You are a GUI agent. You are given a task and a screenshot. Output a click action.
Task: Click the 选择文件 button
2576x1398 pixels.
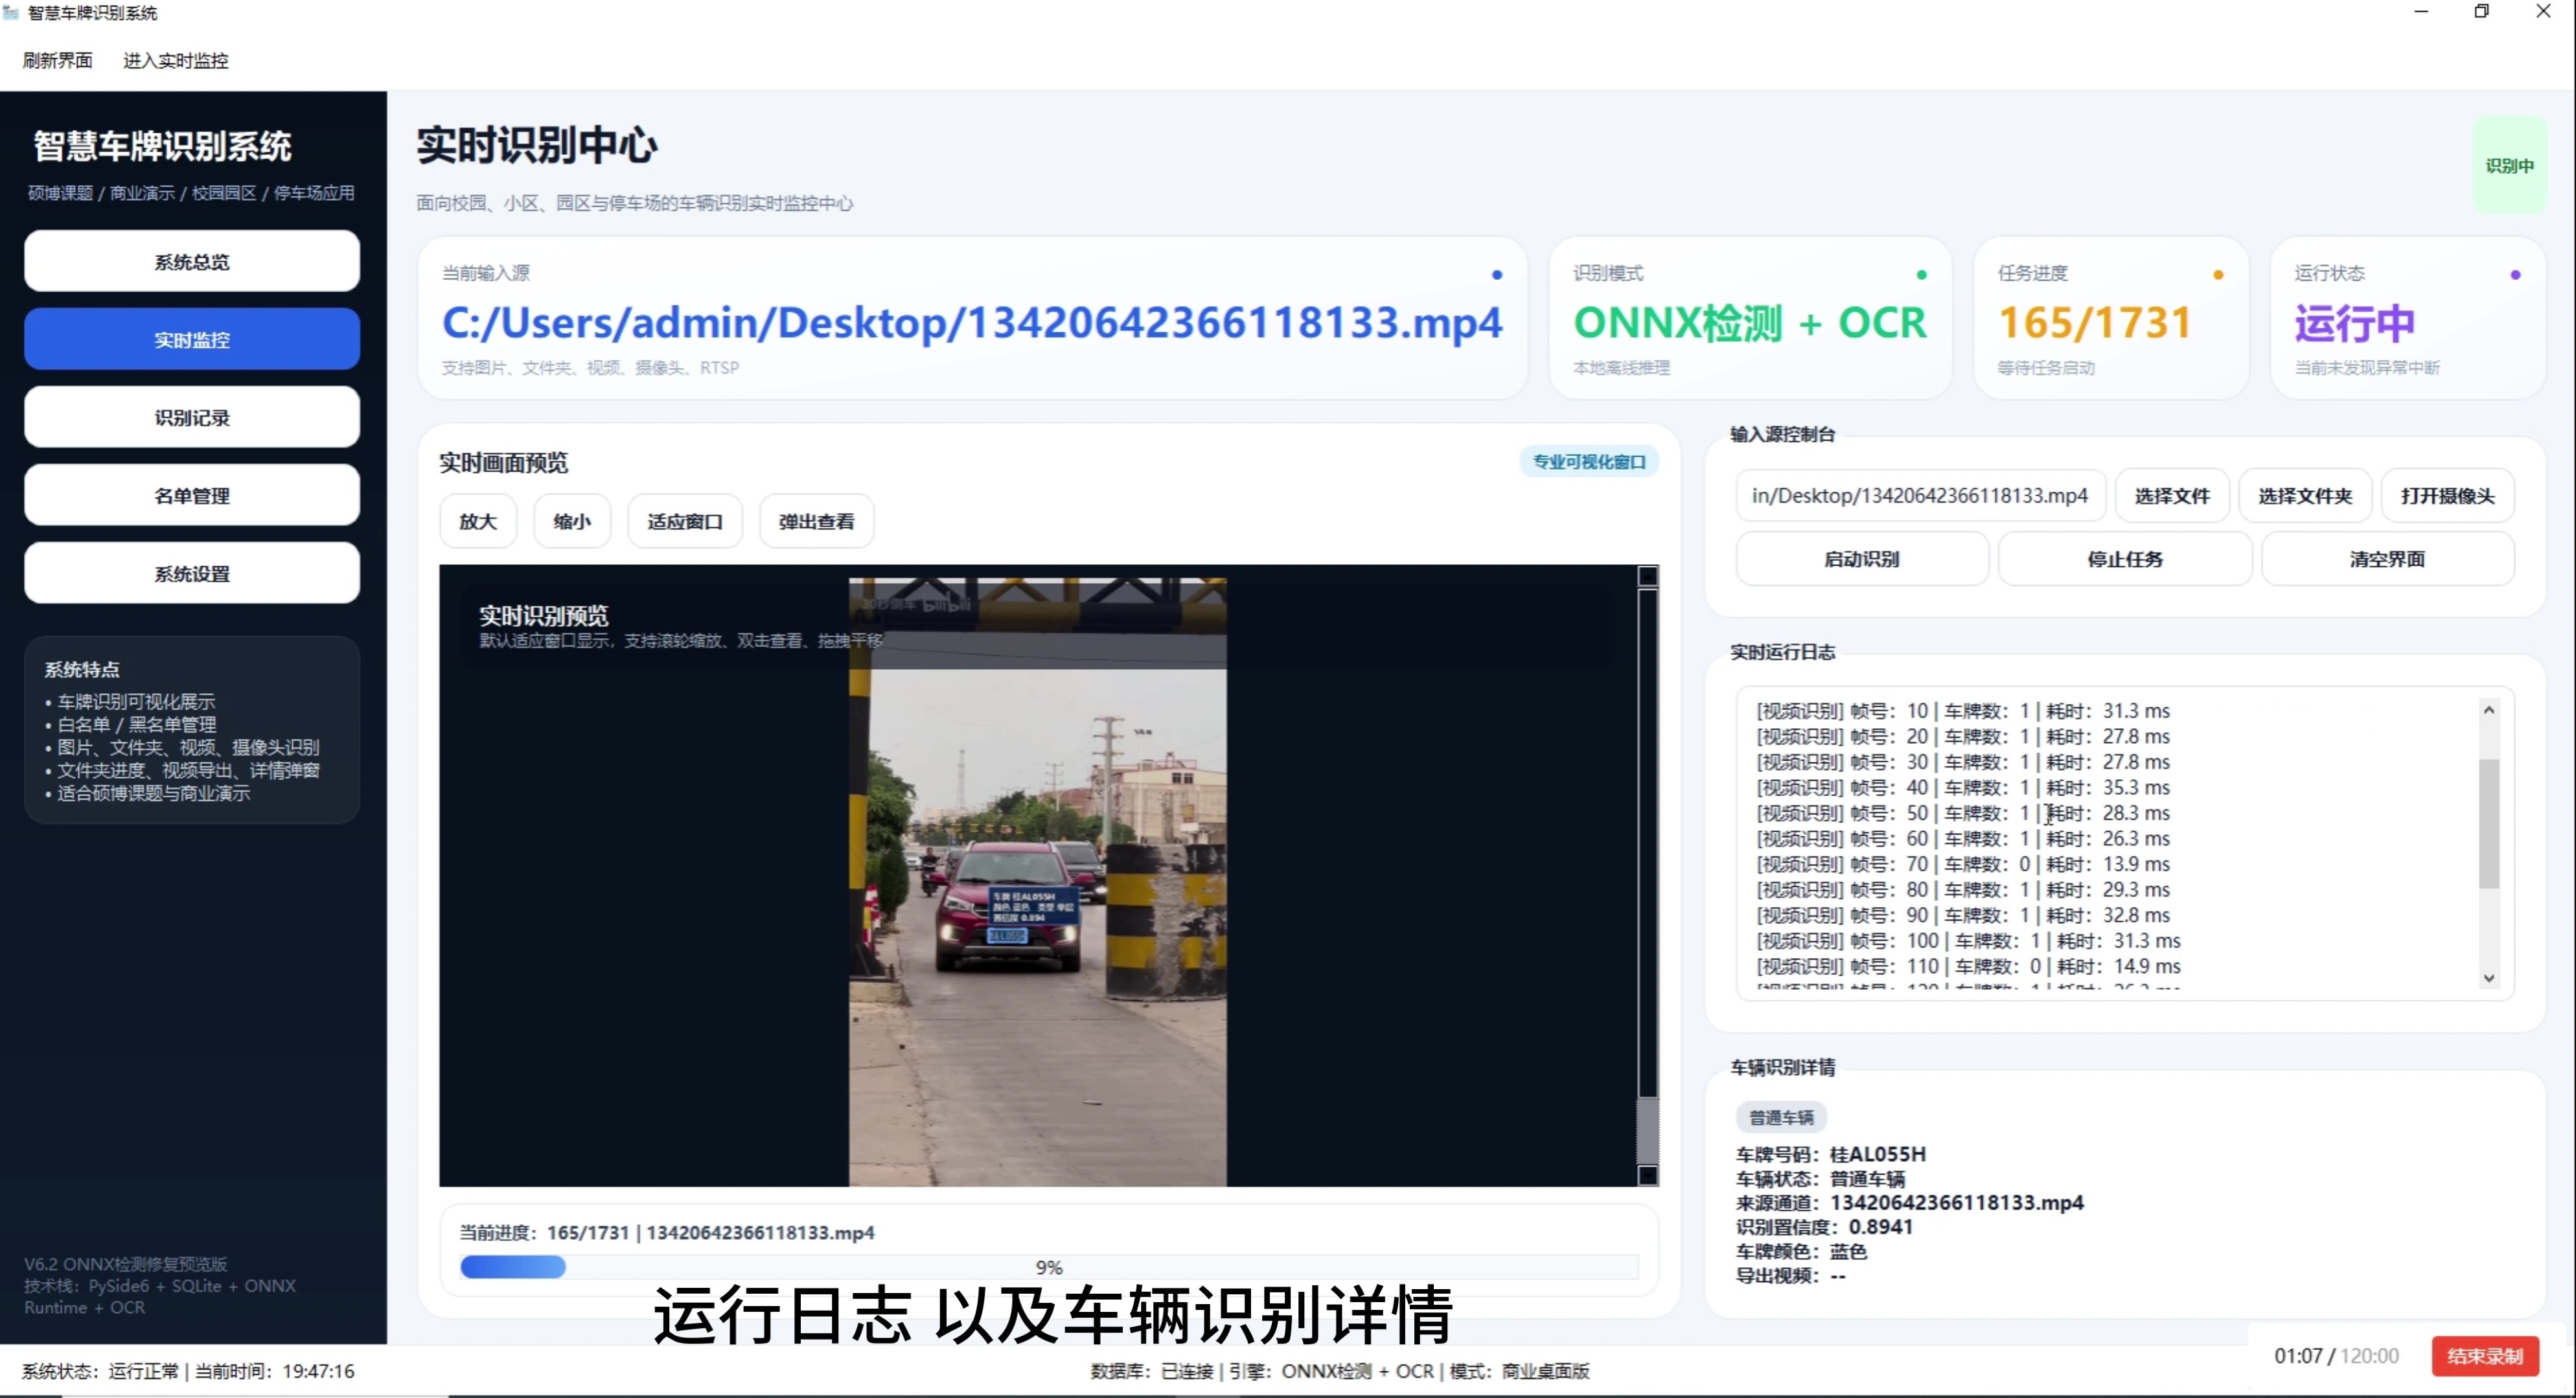(2172, 496)
